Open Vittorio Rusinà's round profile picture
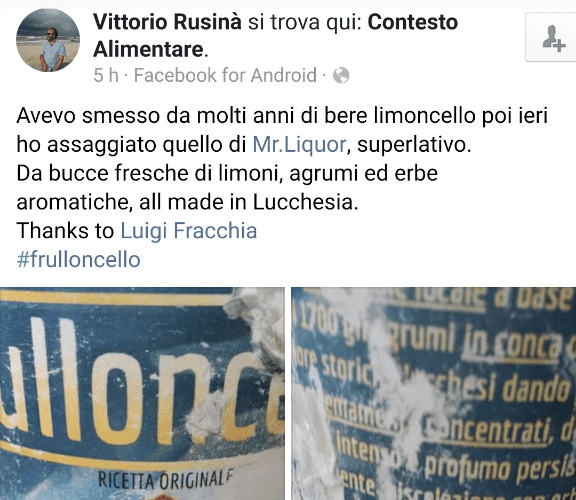The height and width of the screenshot is (500, 576). [48, 40]
